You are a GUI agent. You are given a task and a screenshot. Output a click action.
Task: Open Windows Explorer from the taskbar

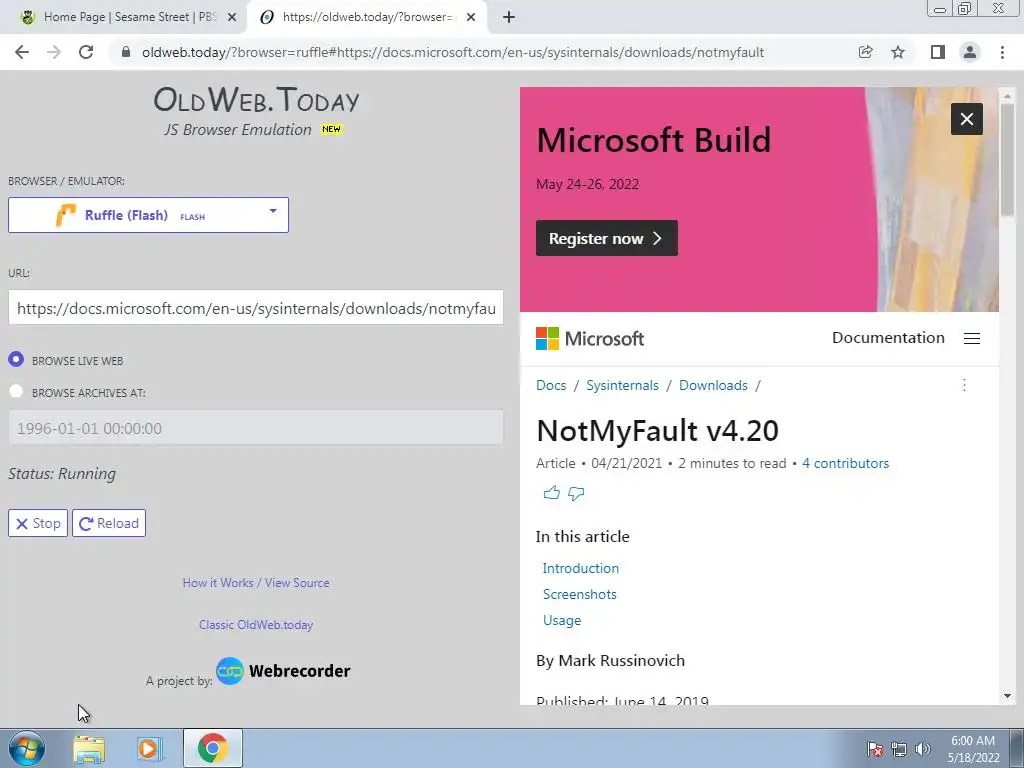(x=89, y=748)
